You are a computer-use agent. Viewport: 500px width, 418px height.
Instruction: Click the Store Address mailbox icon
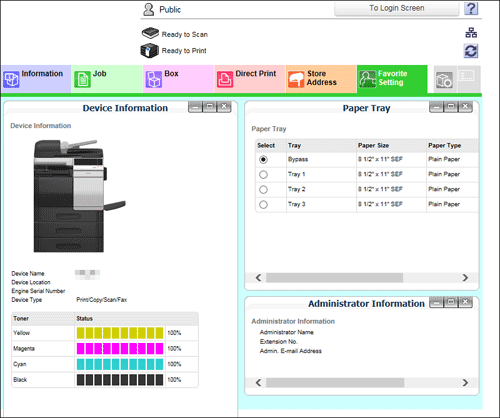[x=296, y=79]
